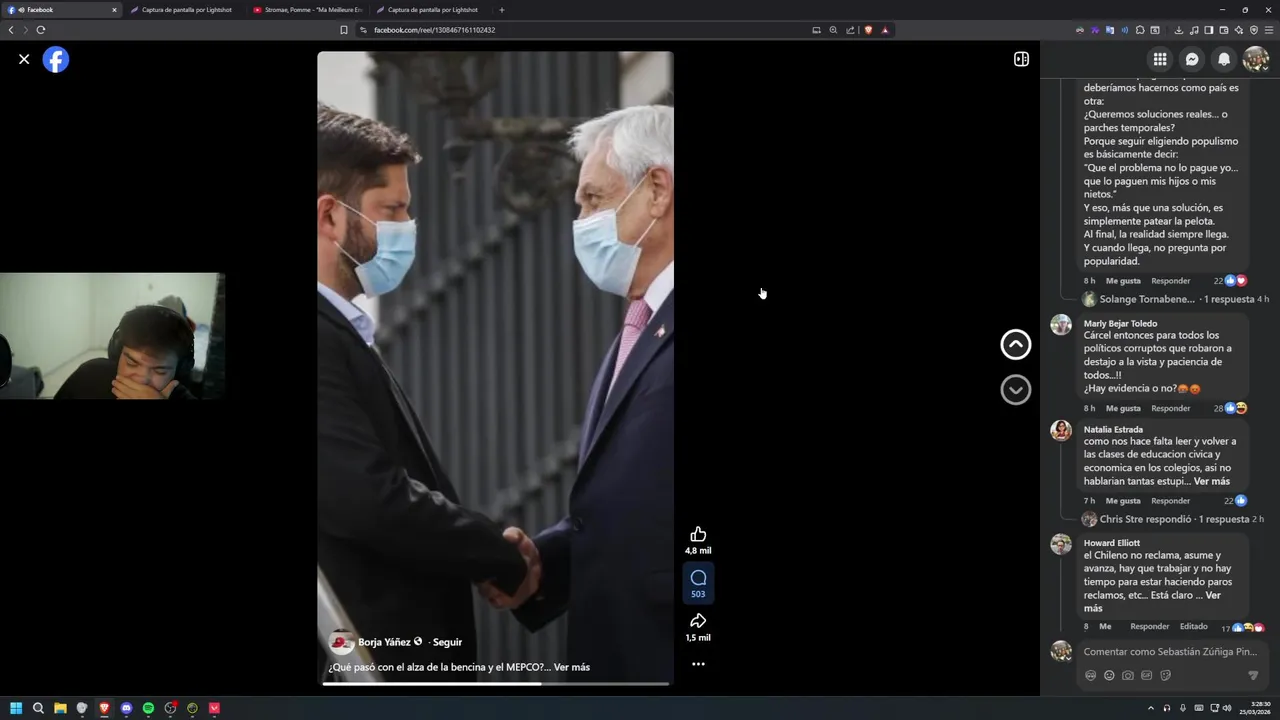This screenshot has height=720, width=1280.
Task: Toggle the comments side panel icon
Action: click(1021, 59)
